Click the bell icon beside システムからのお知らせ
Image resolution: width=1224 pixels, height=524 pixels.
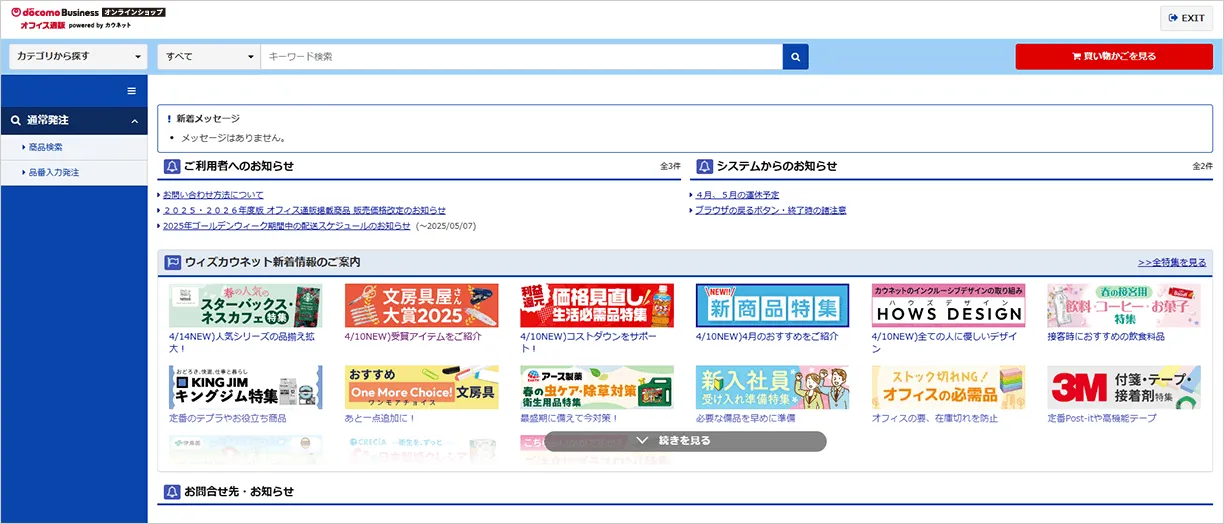703,166
